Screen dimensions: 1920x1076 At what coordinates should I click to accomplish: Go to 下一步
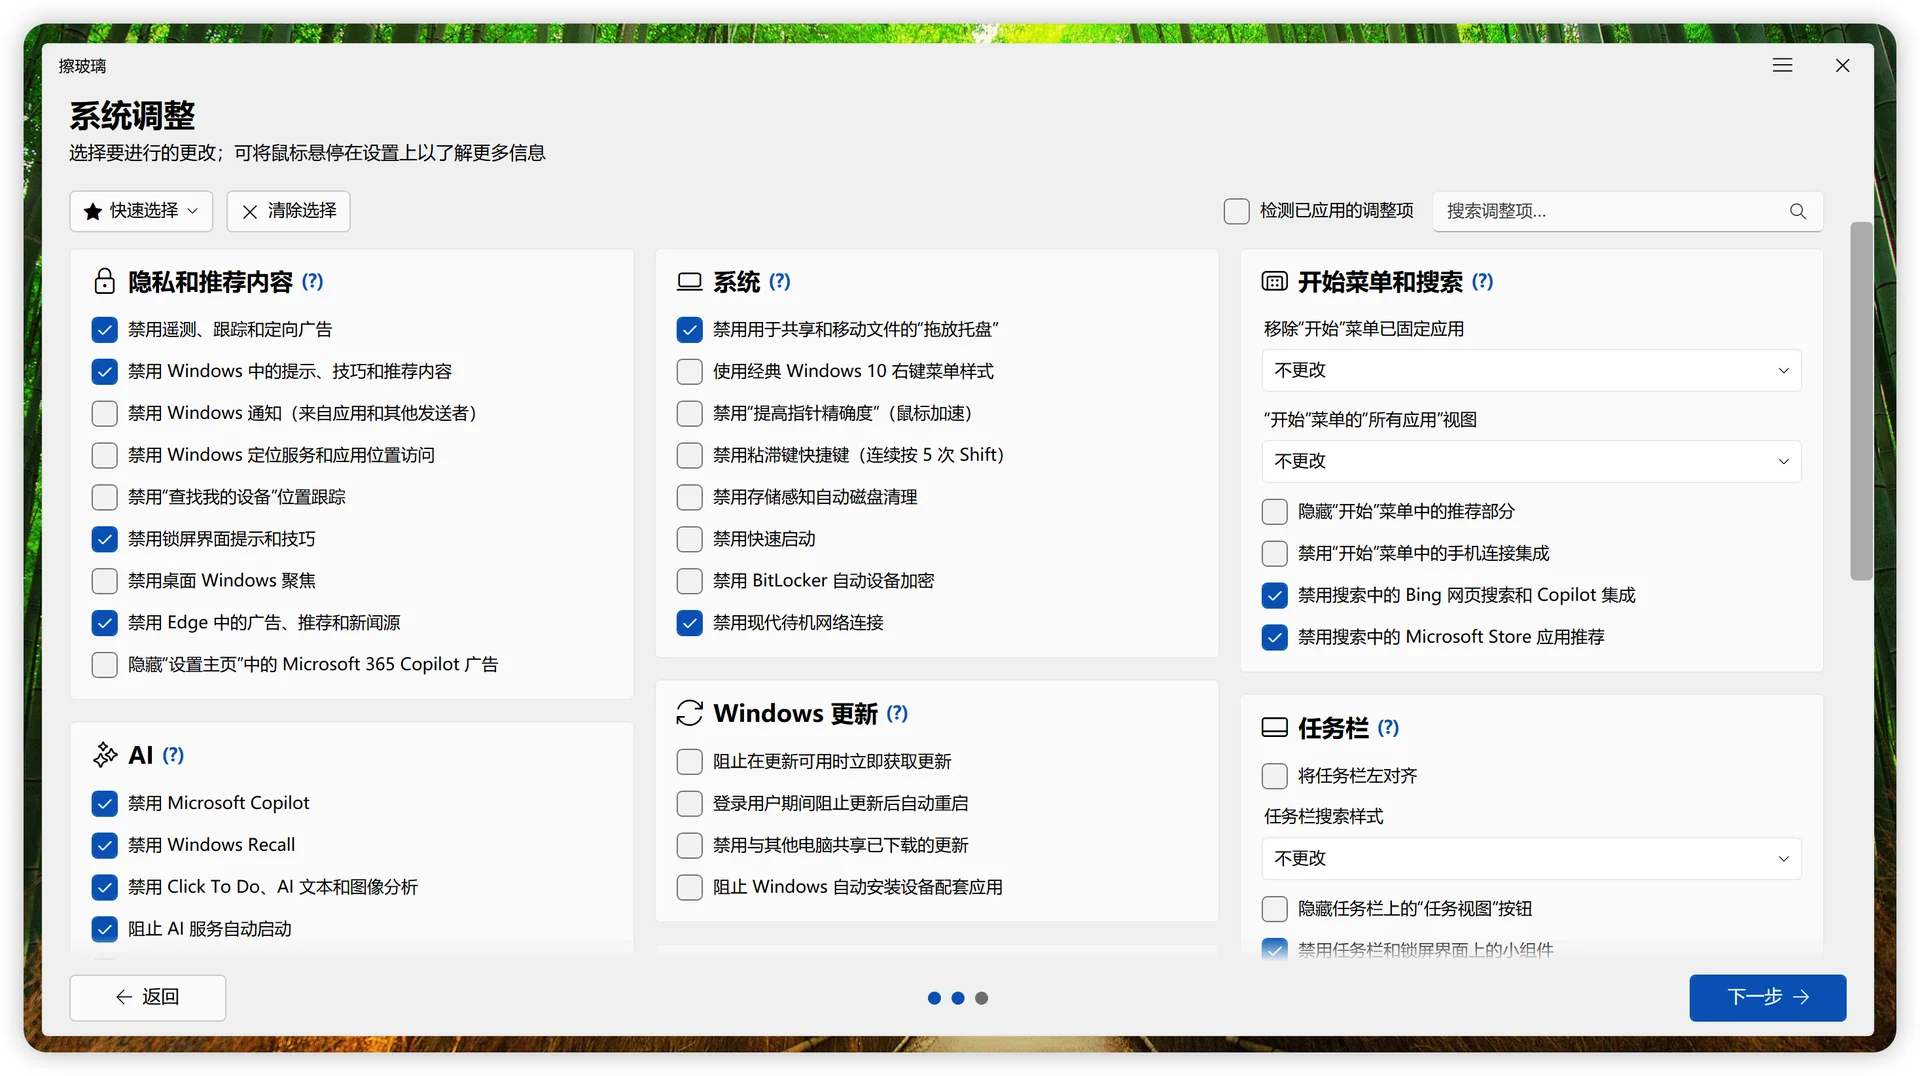(x=1767, y=997)
